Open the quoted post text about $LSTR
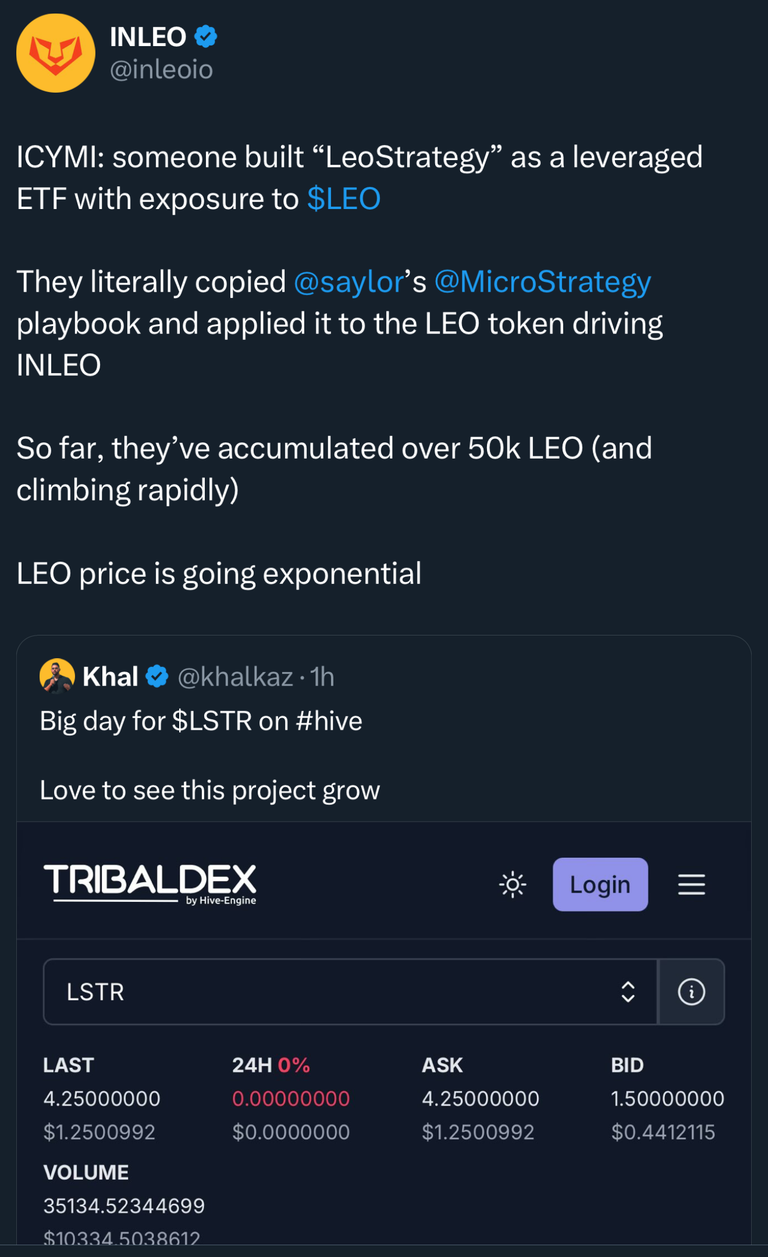 (201, 720)
